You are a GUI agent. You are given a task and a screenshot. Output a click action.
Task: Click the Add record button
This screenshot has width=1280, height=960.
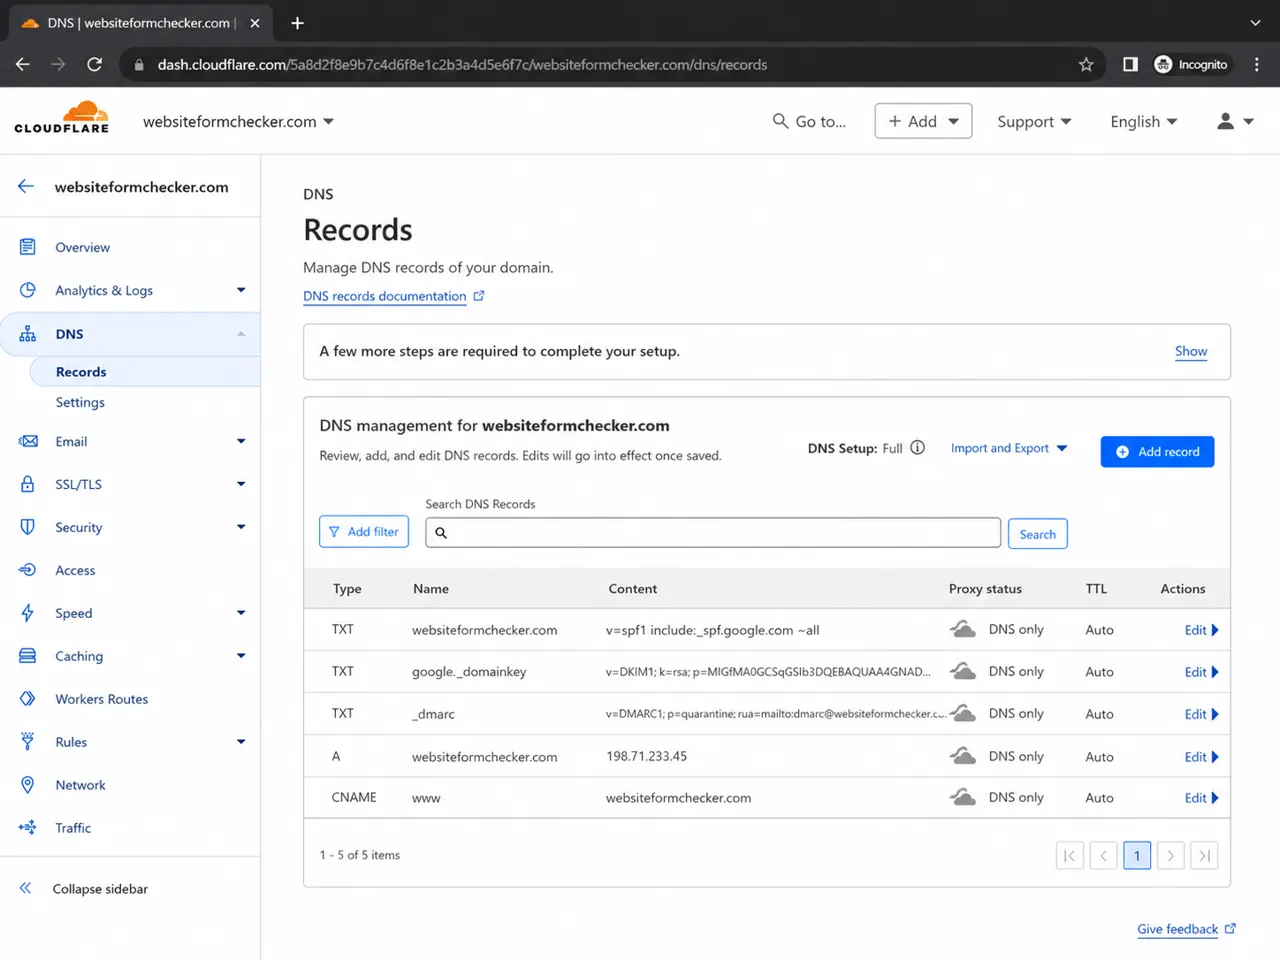pyautogui.click(x=1157, y=452)
